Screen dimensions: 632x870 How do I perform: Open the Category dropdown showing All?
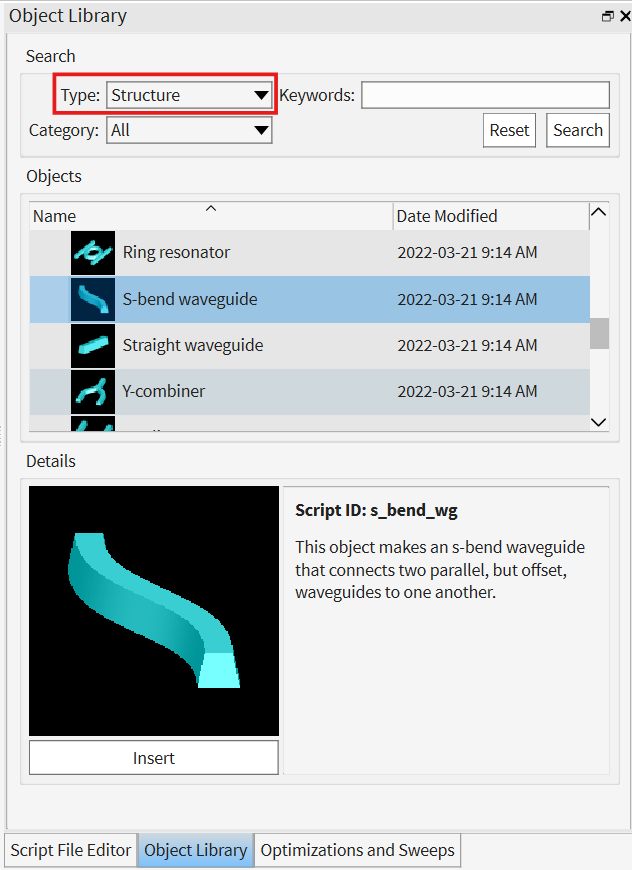point(189,130)
